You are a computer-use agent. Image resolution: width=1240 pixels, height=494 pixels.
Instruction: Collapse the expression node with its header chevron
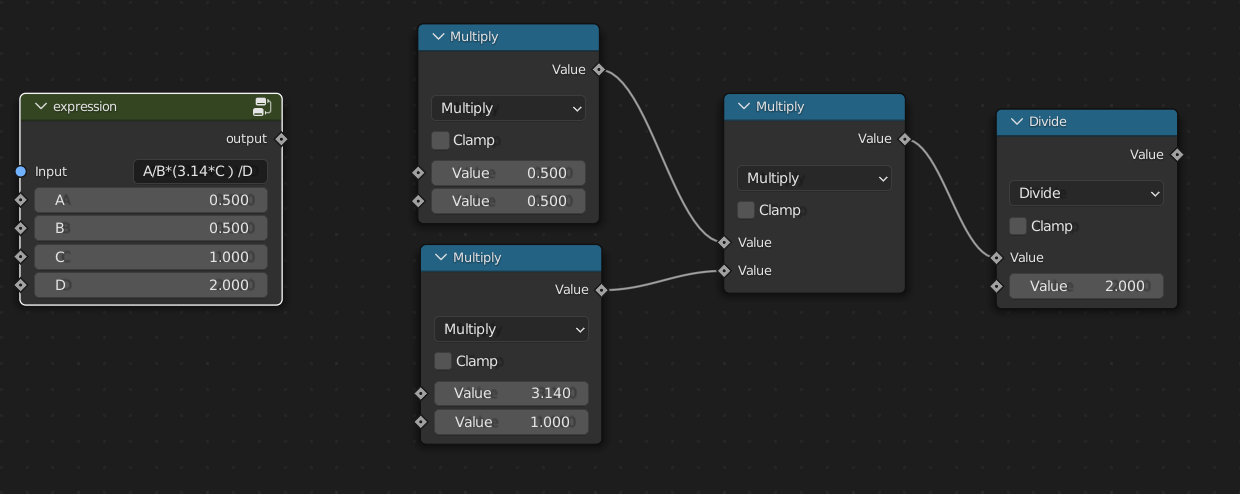pyautogui.click(x=41, y=106)
